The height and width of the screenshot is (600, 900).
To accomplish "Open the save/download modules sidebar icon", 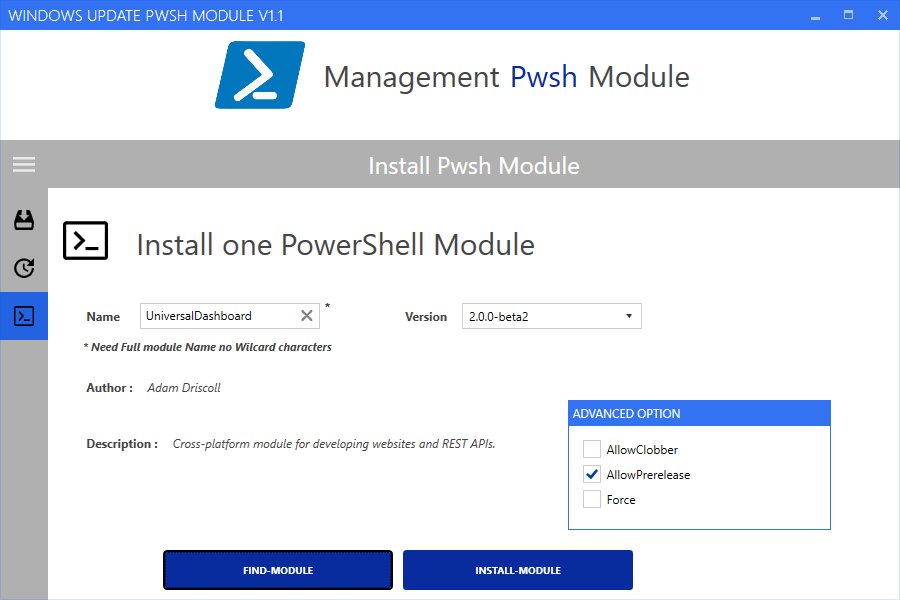I will tap(24, 220).
